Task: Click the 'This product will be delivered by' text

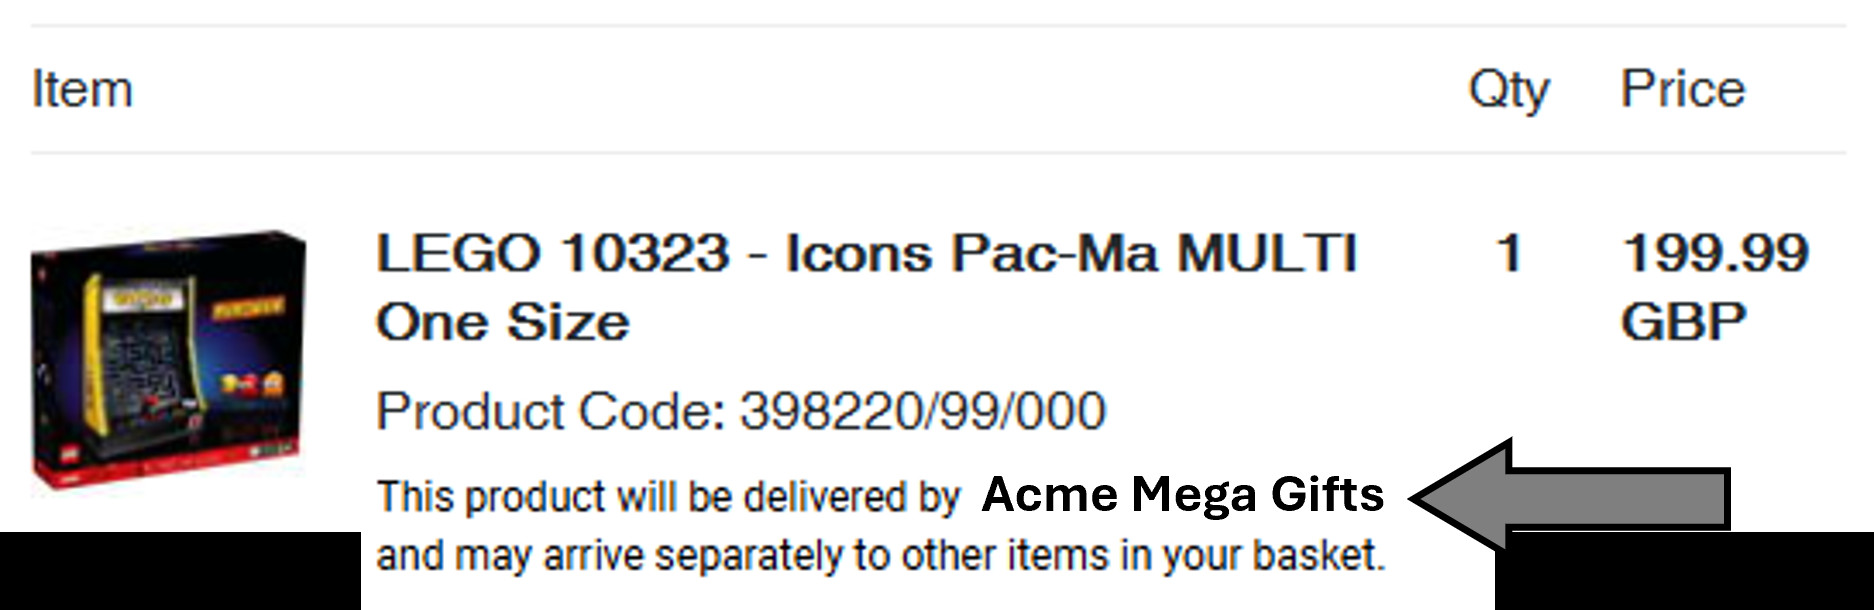Action: [x=668, y=497]
